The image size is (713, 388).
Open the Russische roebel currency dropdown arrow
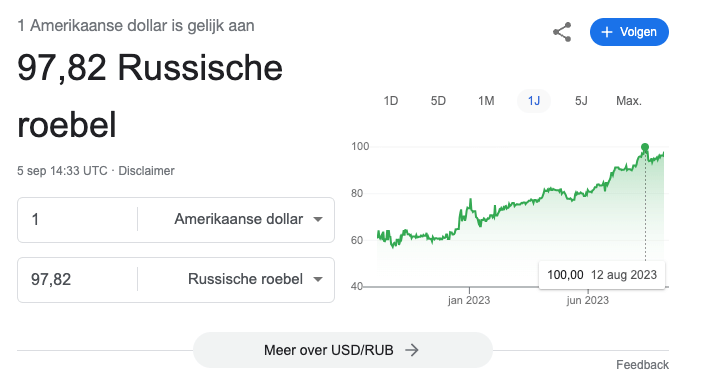[x=318, y=279]
